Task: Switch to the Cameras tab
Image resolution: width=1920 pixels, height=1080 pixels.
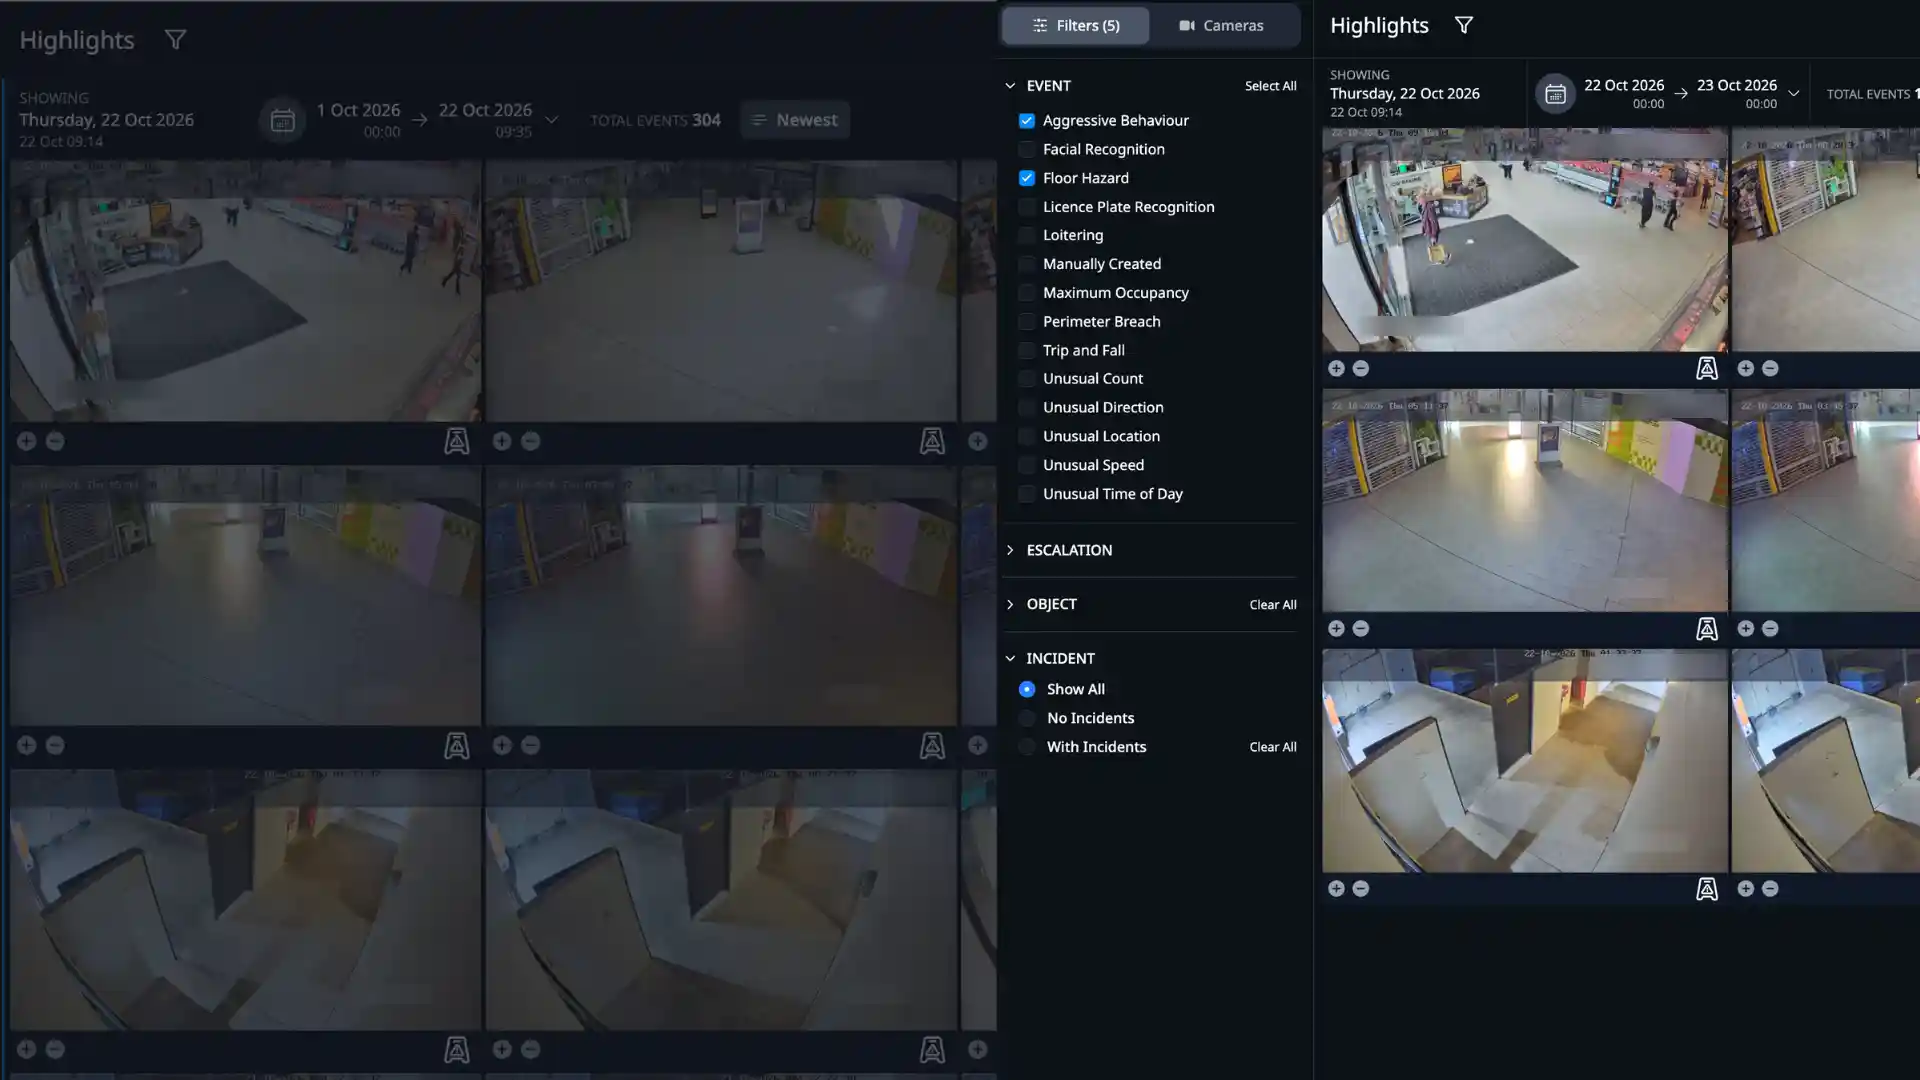Action: 1221,26
